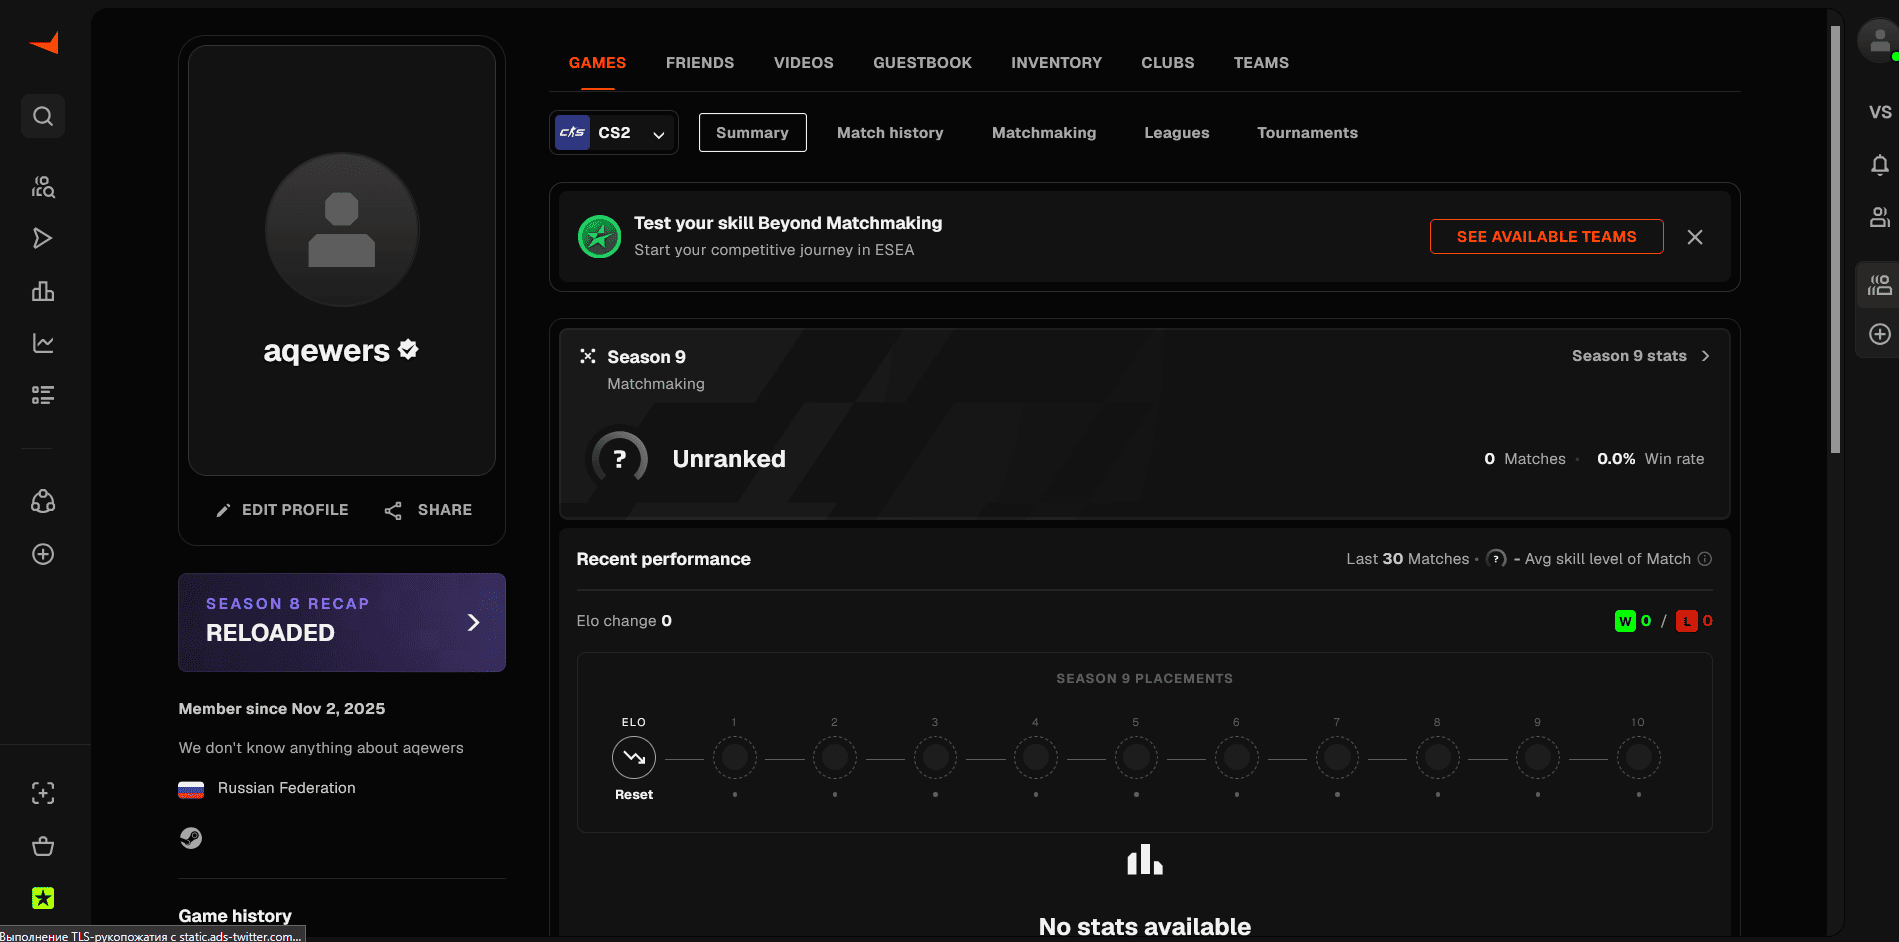Screen dimensions: 1899x942
Task: Click the info icon beside Avg skill level
Action: click(x=1705, y=559)
